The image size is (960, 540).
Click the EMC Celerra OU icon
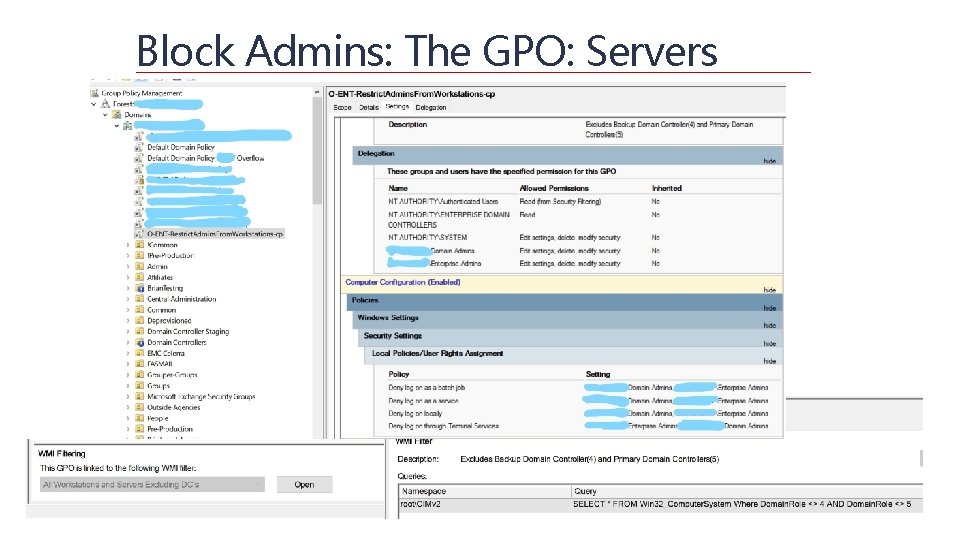click(x=140, y=353)
